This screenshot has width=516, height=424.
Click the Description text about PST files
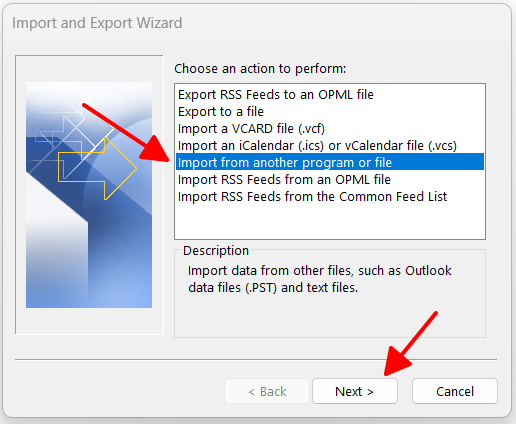coord(319,279)
